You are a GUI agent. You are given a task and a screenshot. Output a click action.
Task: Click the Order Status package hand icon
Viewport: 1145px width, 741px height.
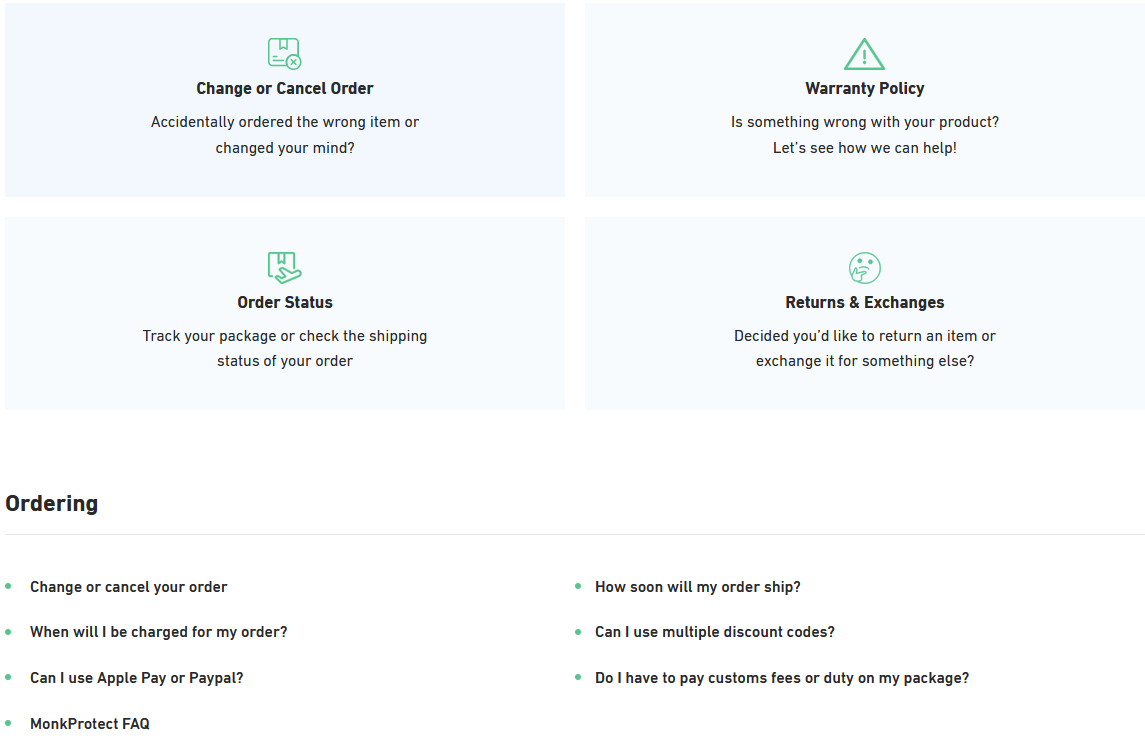click(x=284, y=267)
